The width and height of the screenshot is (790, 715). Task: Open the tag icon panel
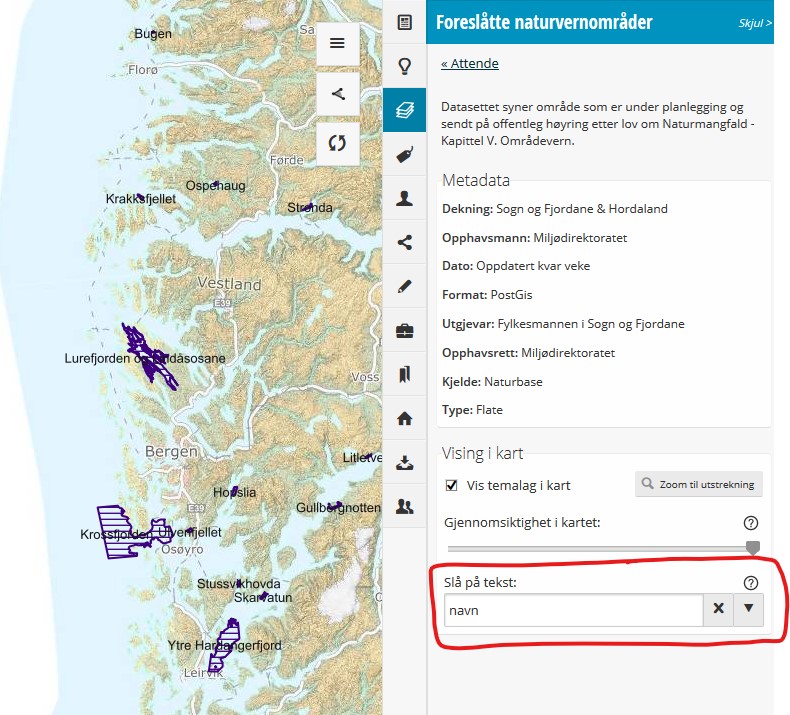pos(404,154)
